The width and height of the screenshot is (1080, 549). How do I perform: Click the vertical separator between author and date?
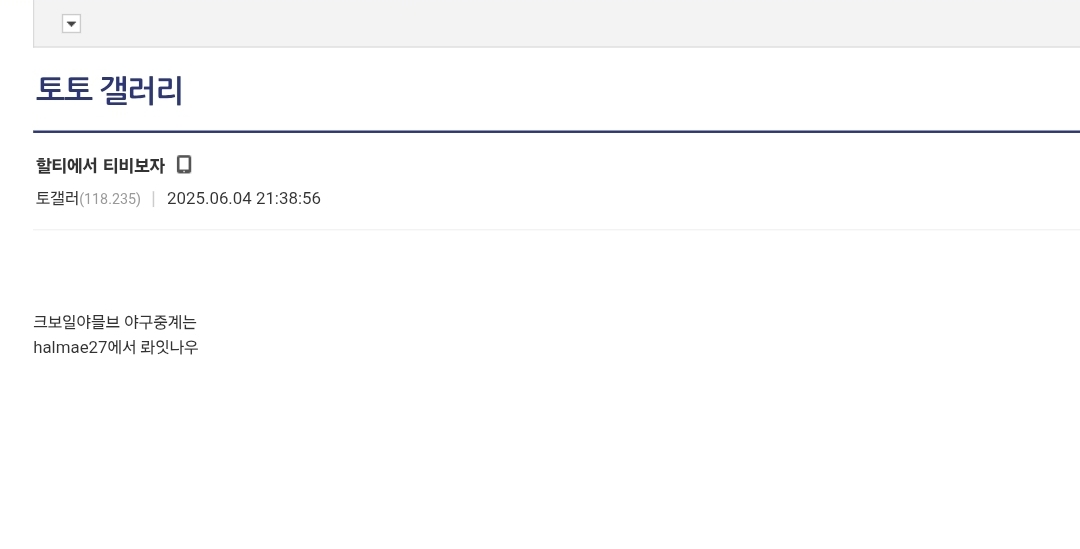pos(153,198)
